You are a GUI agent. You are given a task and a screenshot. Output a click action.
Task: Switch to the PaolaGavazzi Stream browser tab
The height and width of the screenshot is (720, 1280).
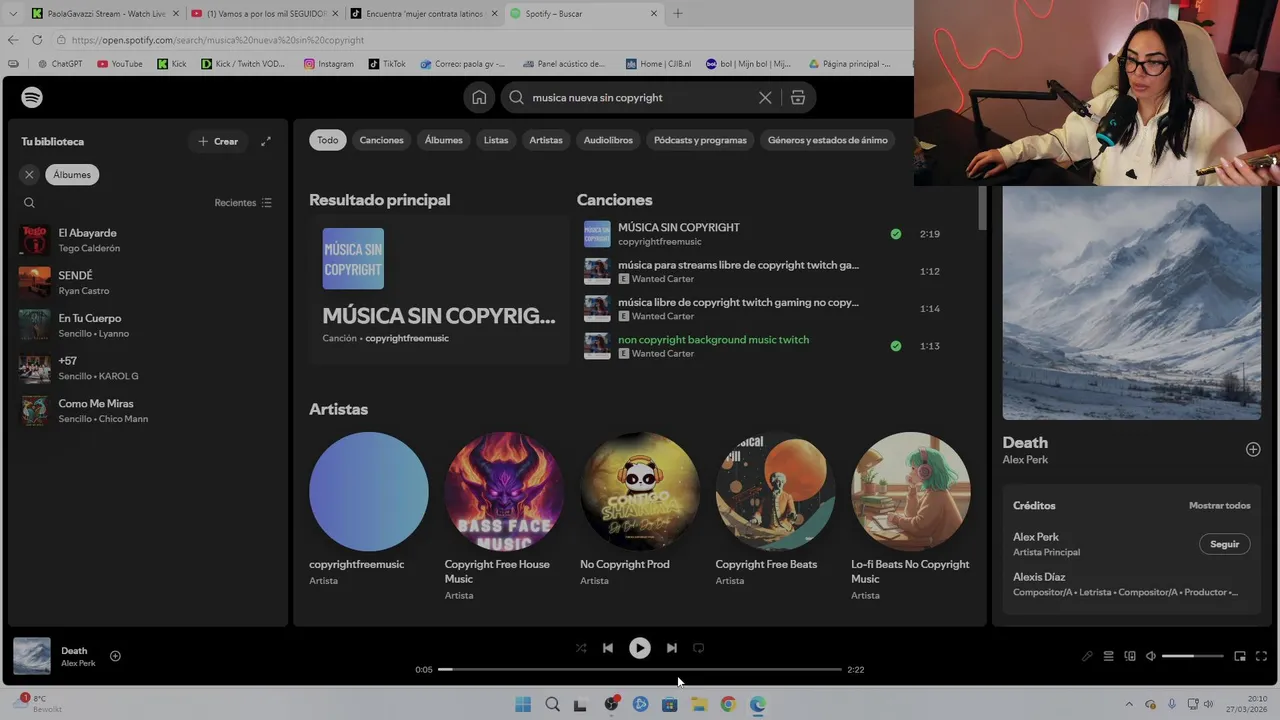[x=104, y=14]
